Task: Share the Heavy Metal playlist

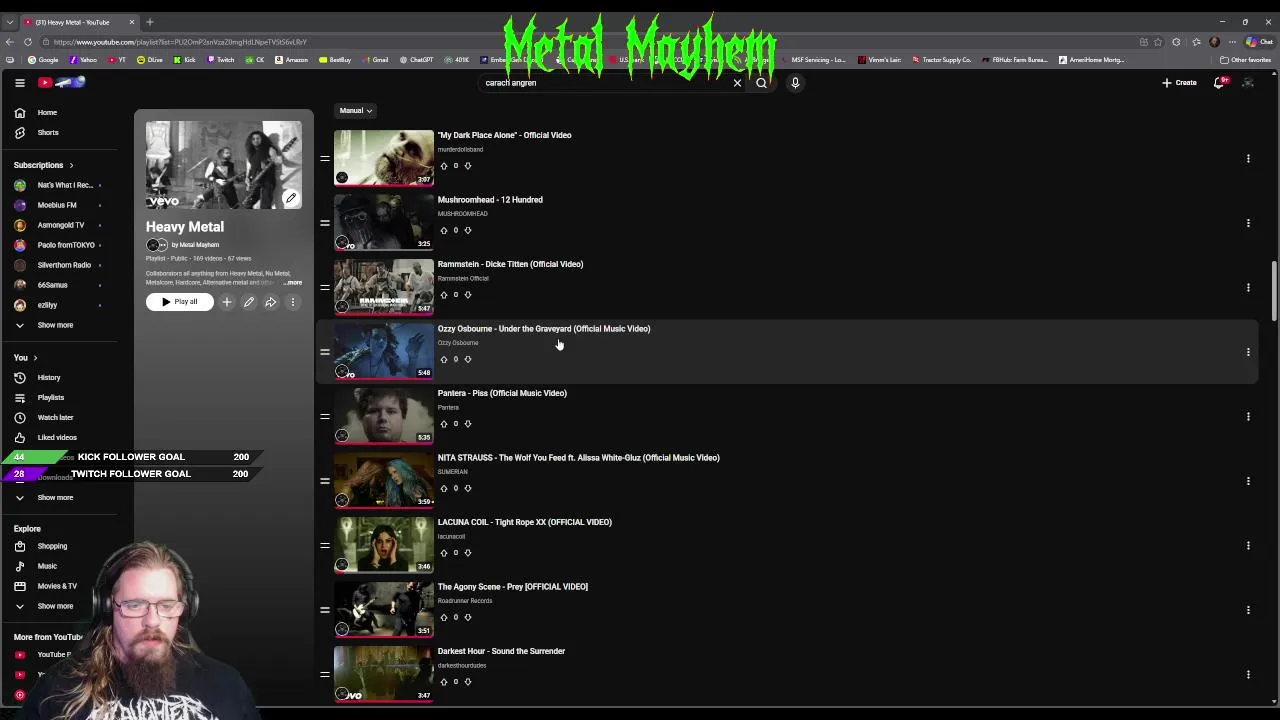Action: [x=270, y=302]
